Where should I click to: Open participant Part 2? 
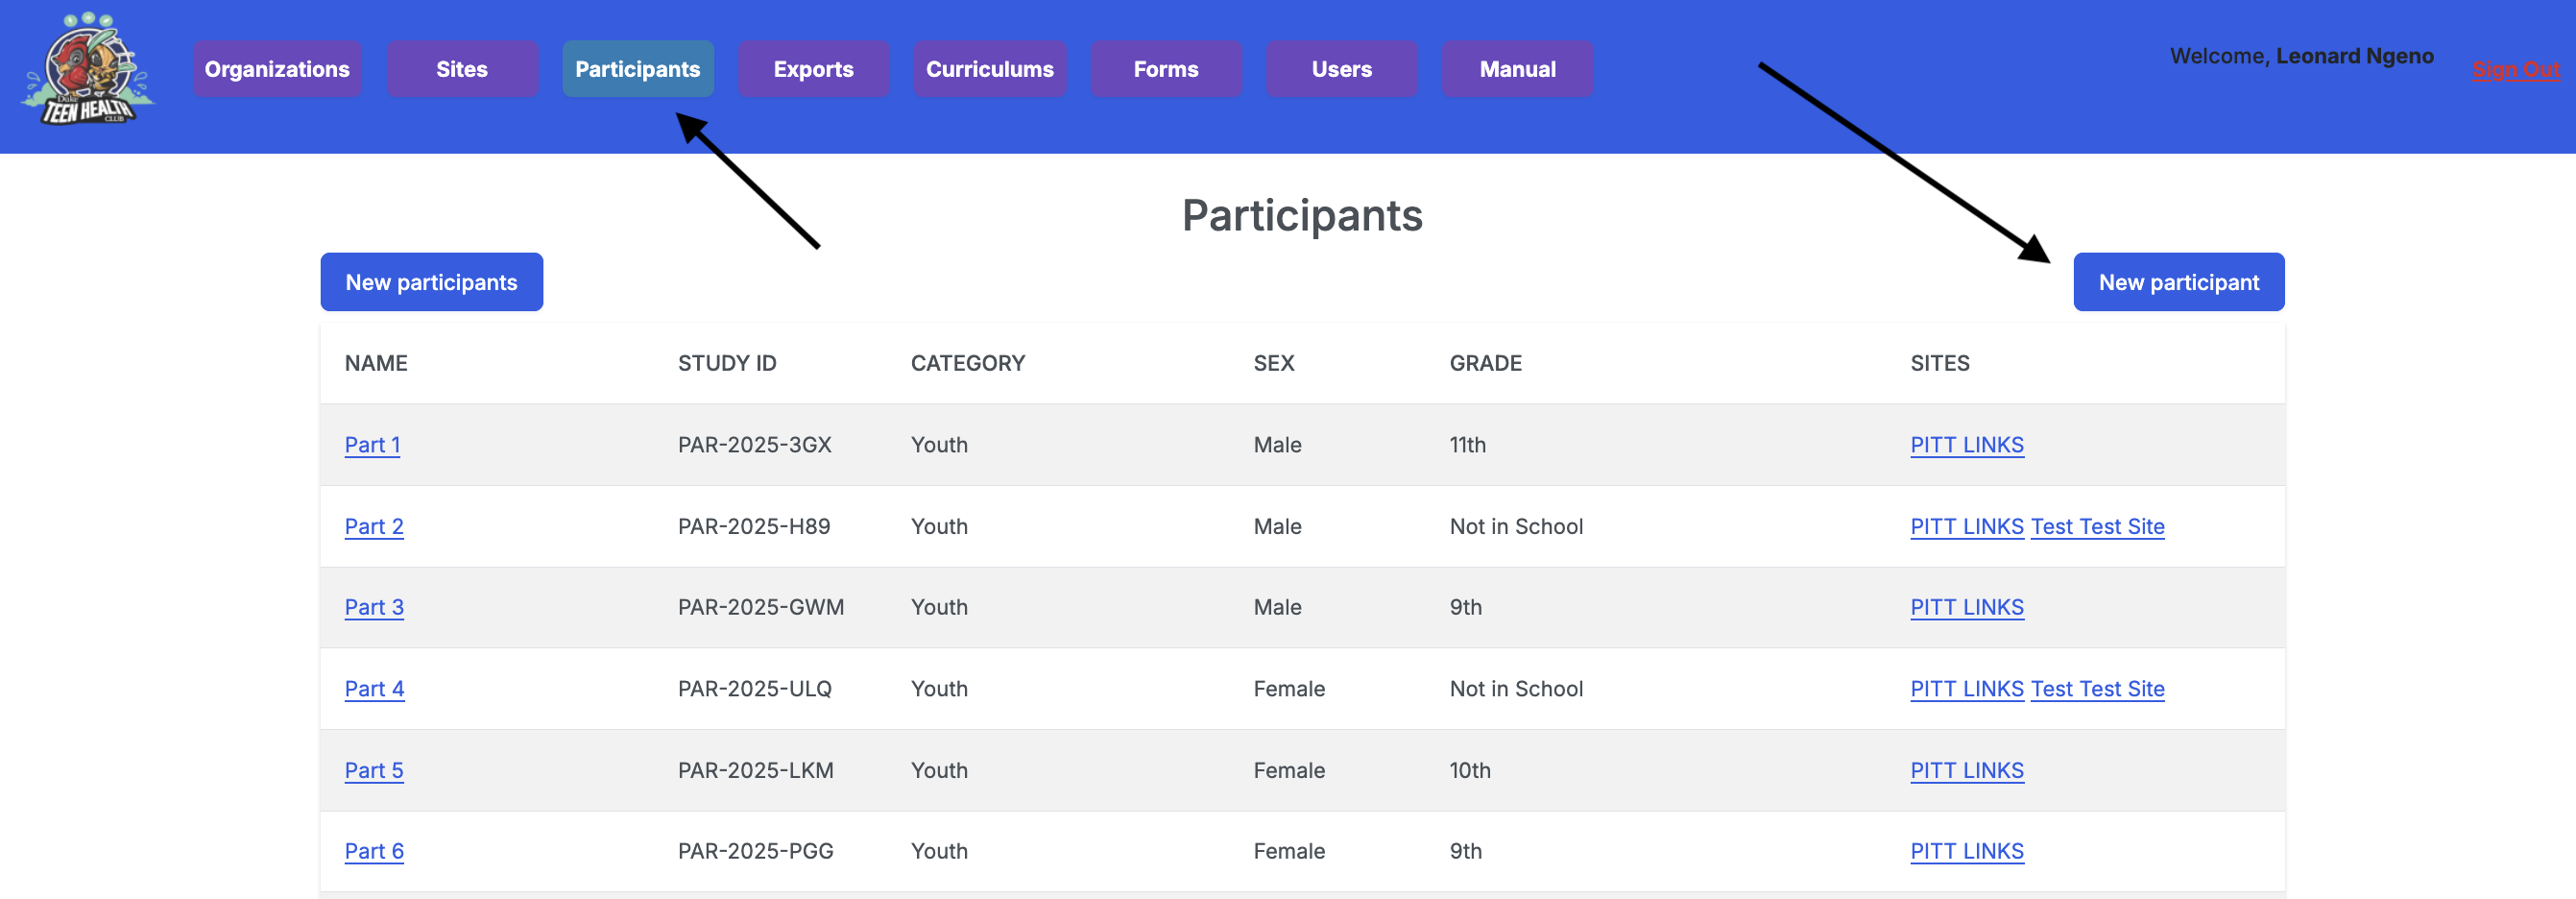click(x=374, y=526)
